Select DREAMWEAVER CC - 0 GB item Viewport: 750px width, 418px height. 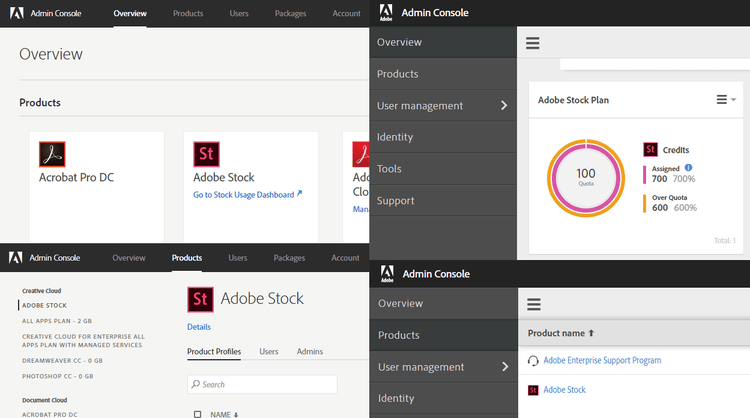click(62, 361)
